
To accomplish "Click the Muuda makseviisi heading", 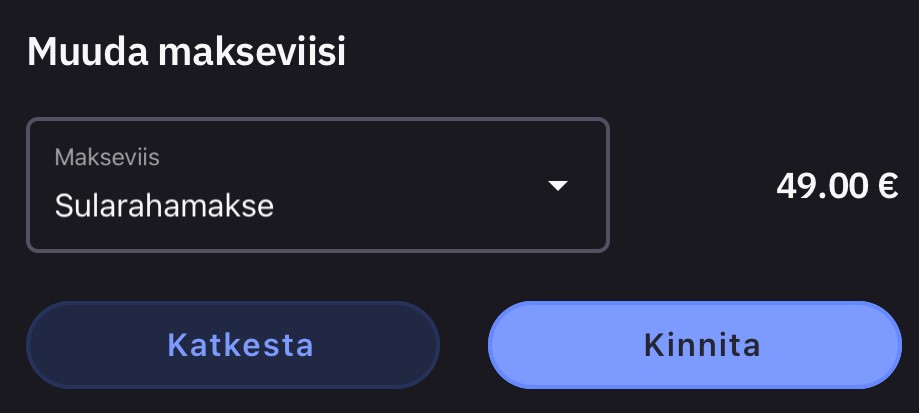I will [186, 51].
